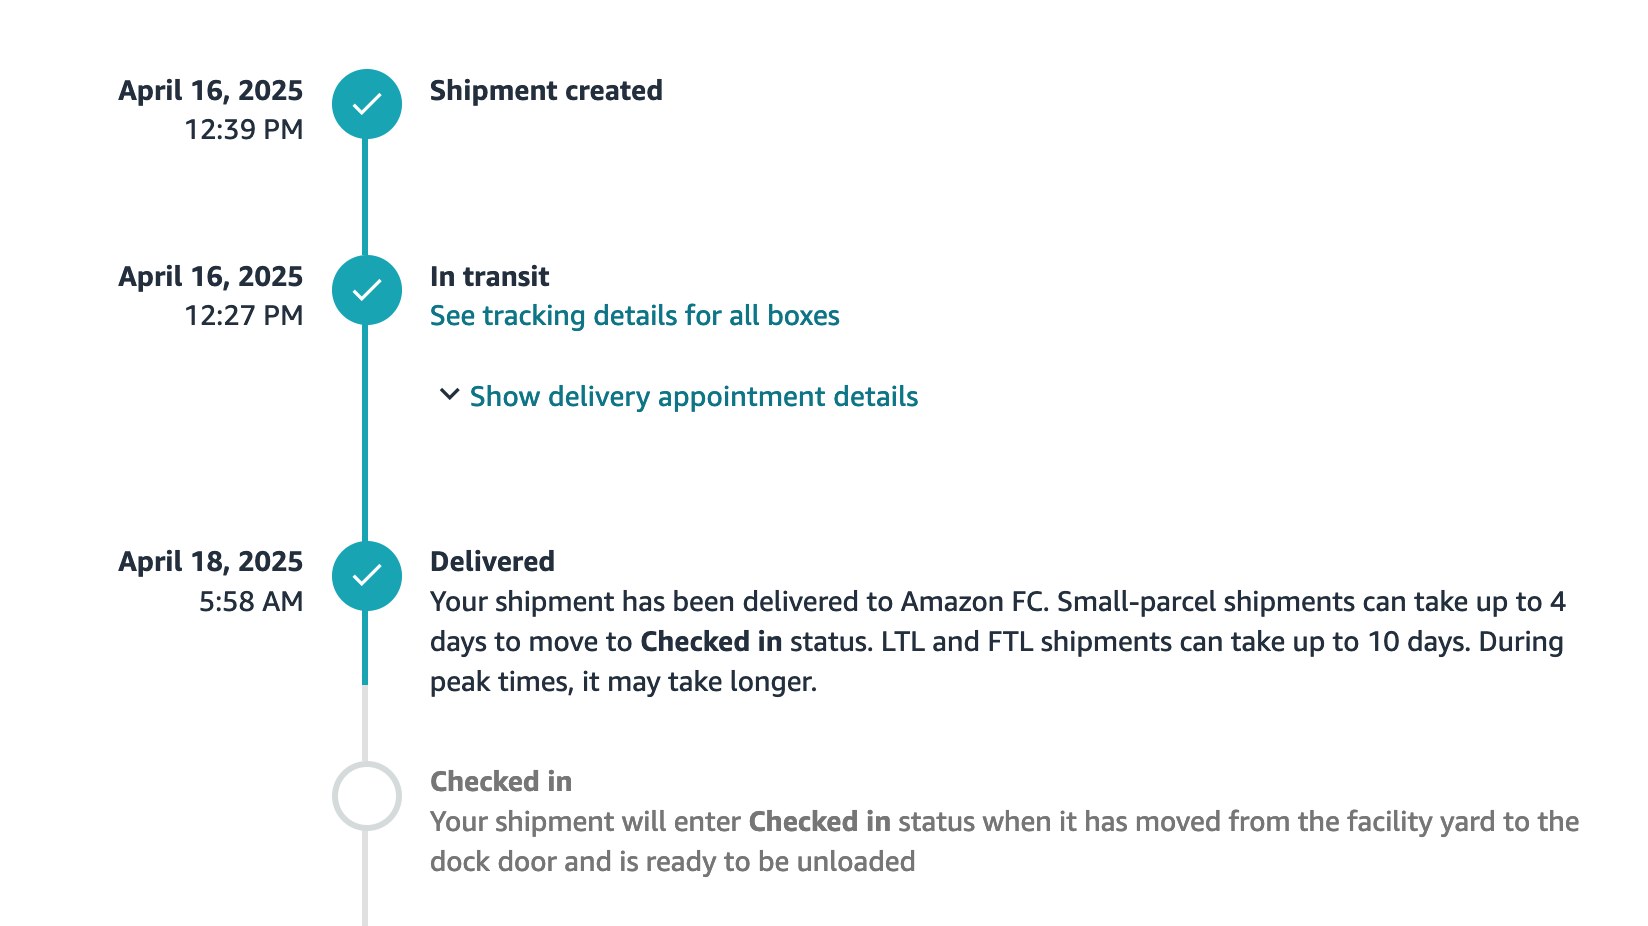
Task: Click the In transit heading
Action: tap(490, 276)
